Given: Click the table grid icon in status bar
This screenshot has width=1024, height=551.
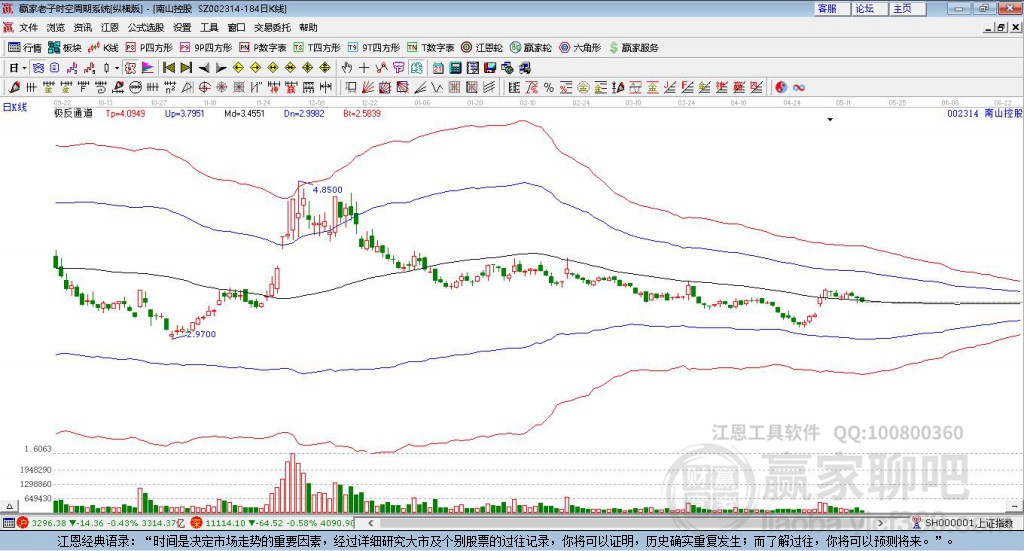Looking at the screenshot, I should (8, 523).
